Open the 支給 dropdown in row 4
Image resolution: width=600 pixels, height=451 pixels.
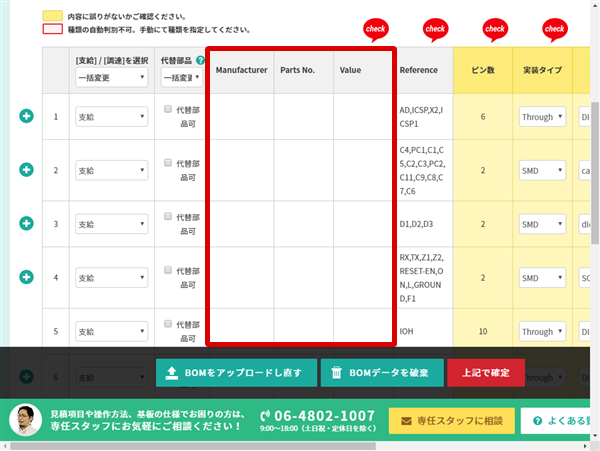(112, 278)
